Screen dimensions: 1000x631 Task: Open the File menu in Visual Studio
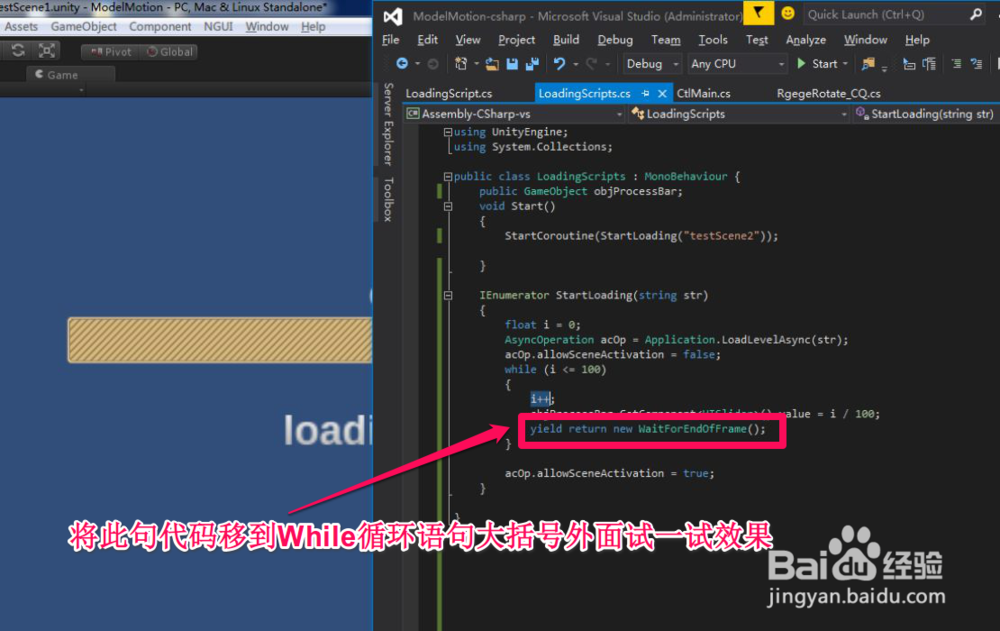click(390, 39)
